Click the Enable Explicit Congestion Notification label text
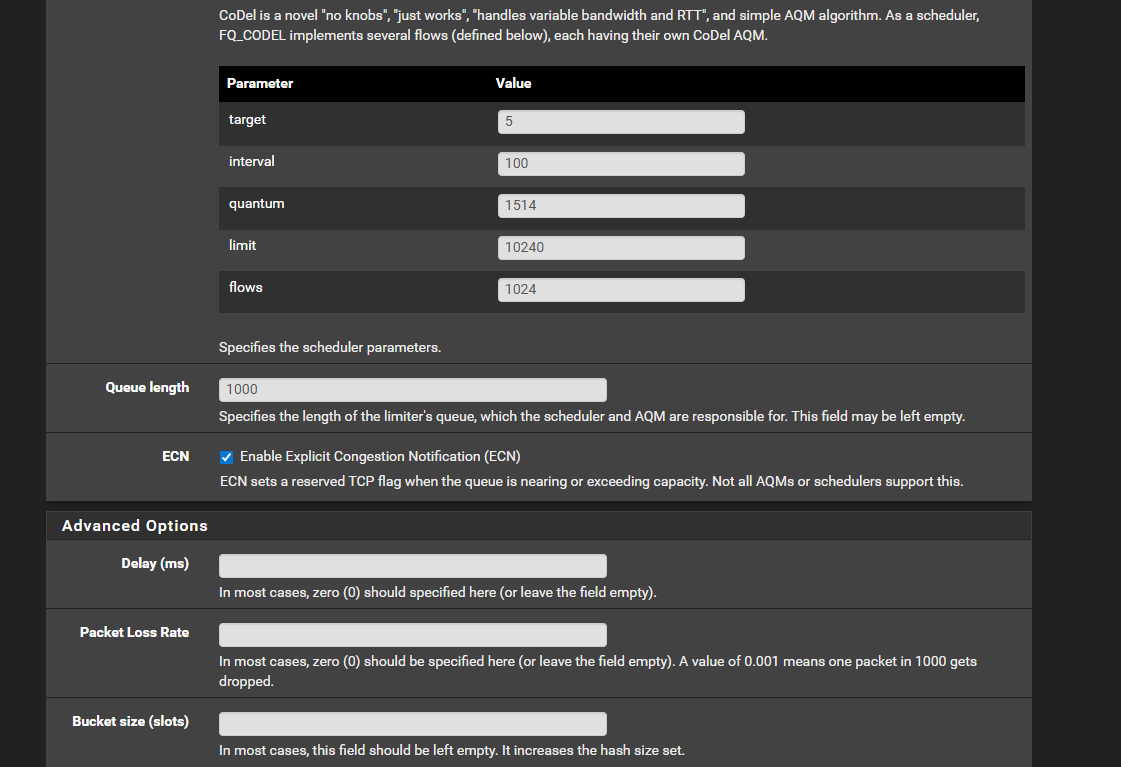Screen dimensions: 1121x767 (x=380, y=457)
